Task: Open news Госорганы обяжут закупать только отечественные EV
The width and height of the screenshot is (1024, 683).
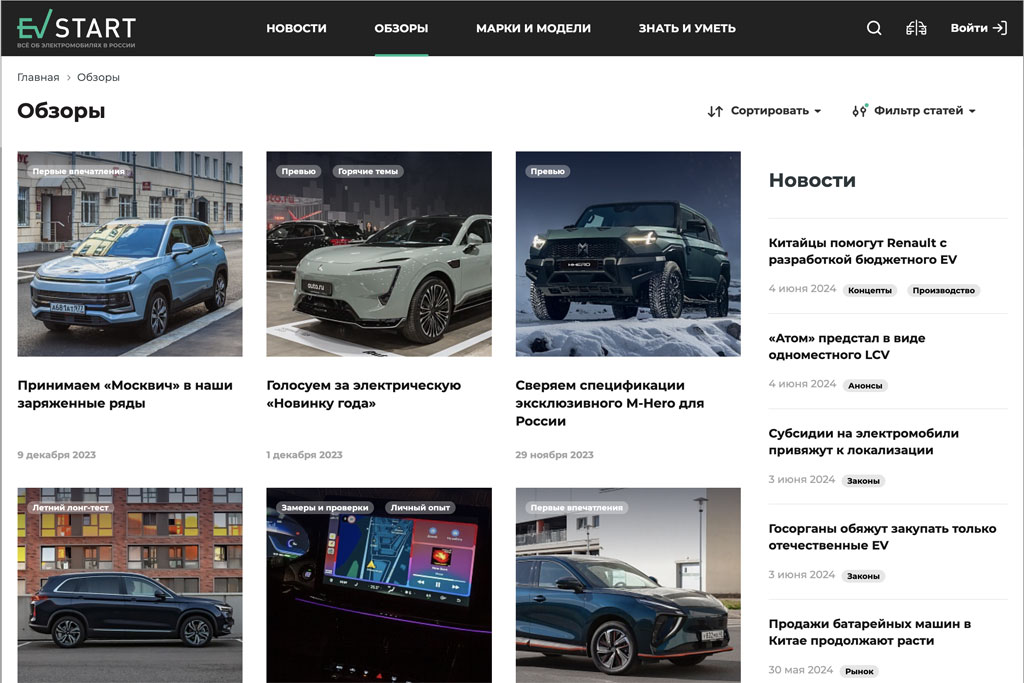Action: 882,537
